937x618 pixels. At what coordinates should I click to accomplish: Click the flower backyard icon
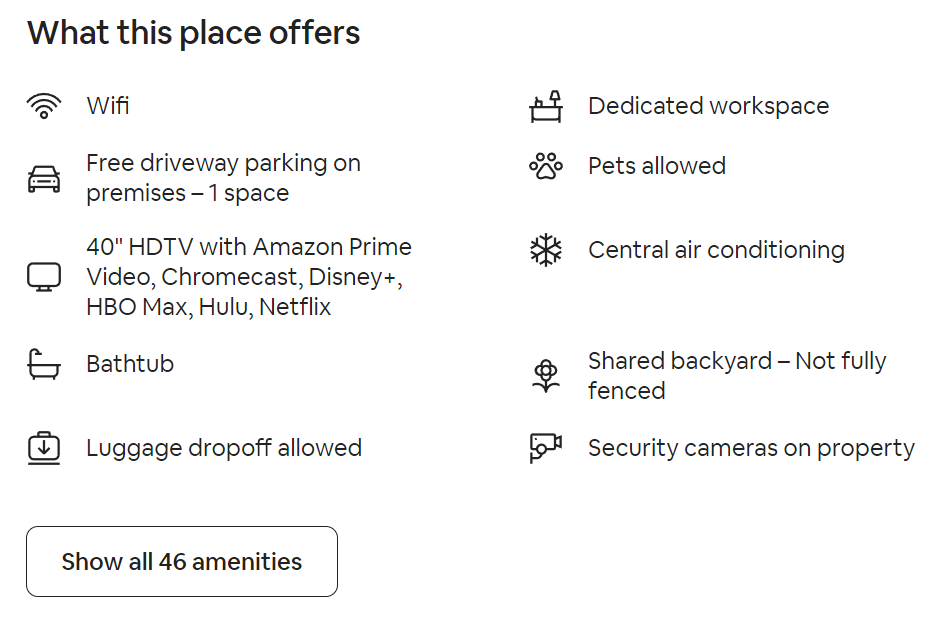point(546,376)
